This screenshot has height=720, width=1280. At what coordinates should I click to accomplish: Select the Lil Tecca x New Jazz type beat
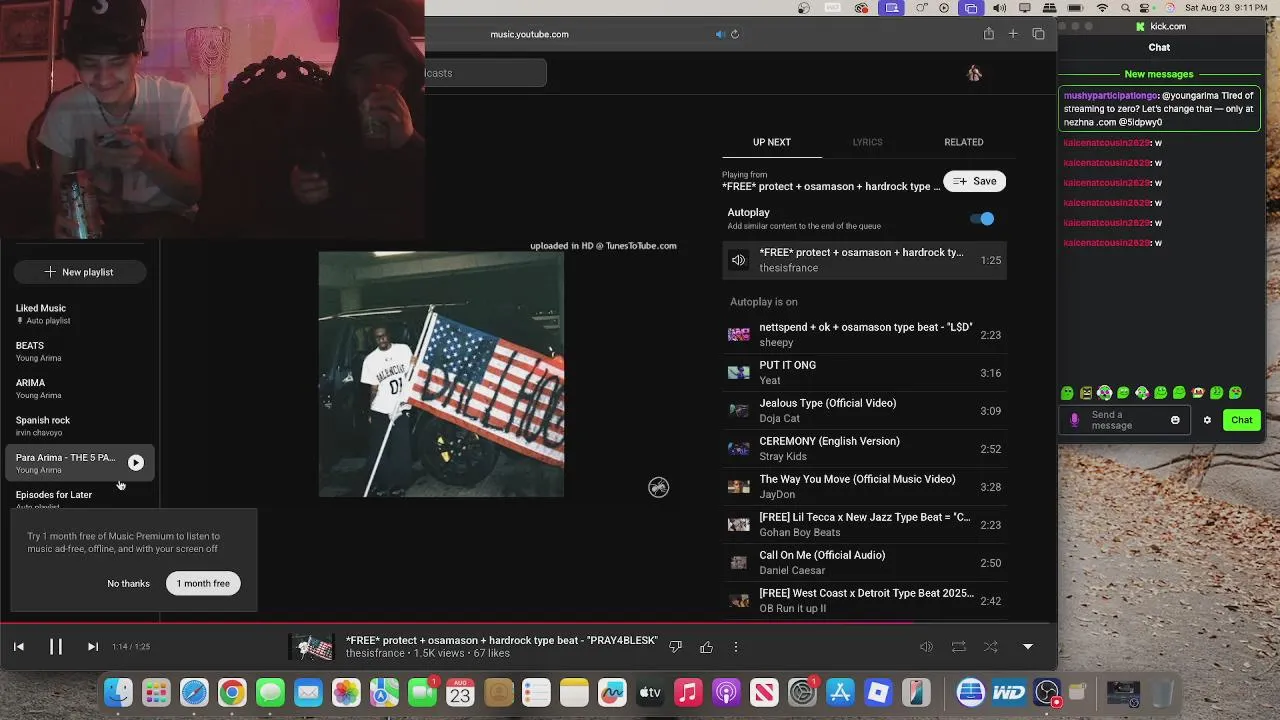click(x=865, y=525)
